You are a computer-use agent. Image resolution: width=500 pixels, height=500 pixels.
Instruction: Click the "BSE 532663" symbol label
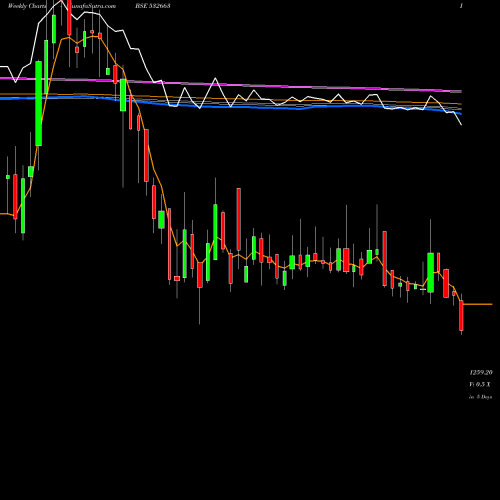(x=153, y=6)
